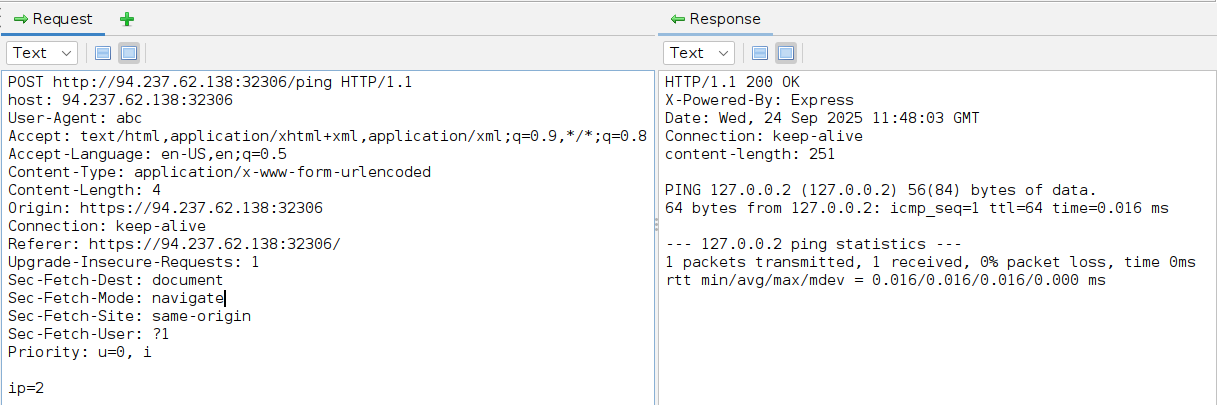Screen dimensions: 1217x405
Task: Open the Request panel Text view dropdown
Action: [42, 53]
